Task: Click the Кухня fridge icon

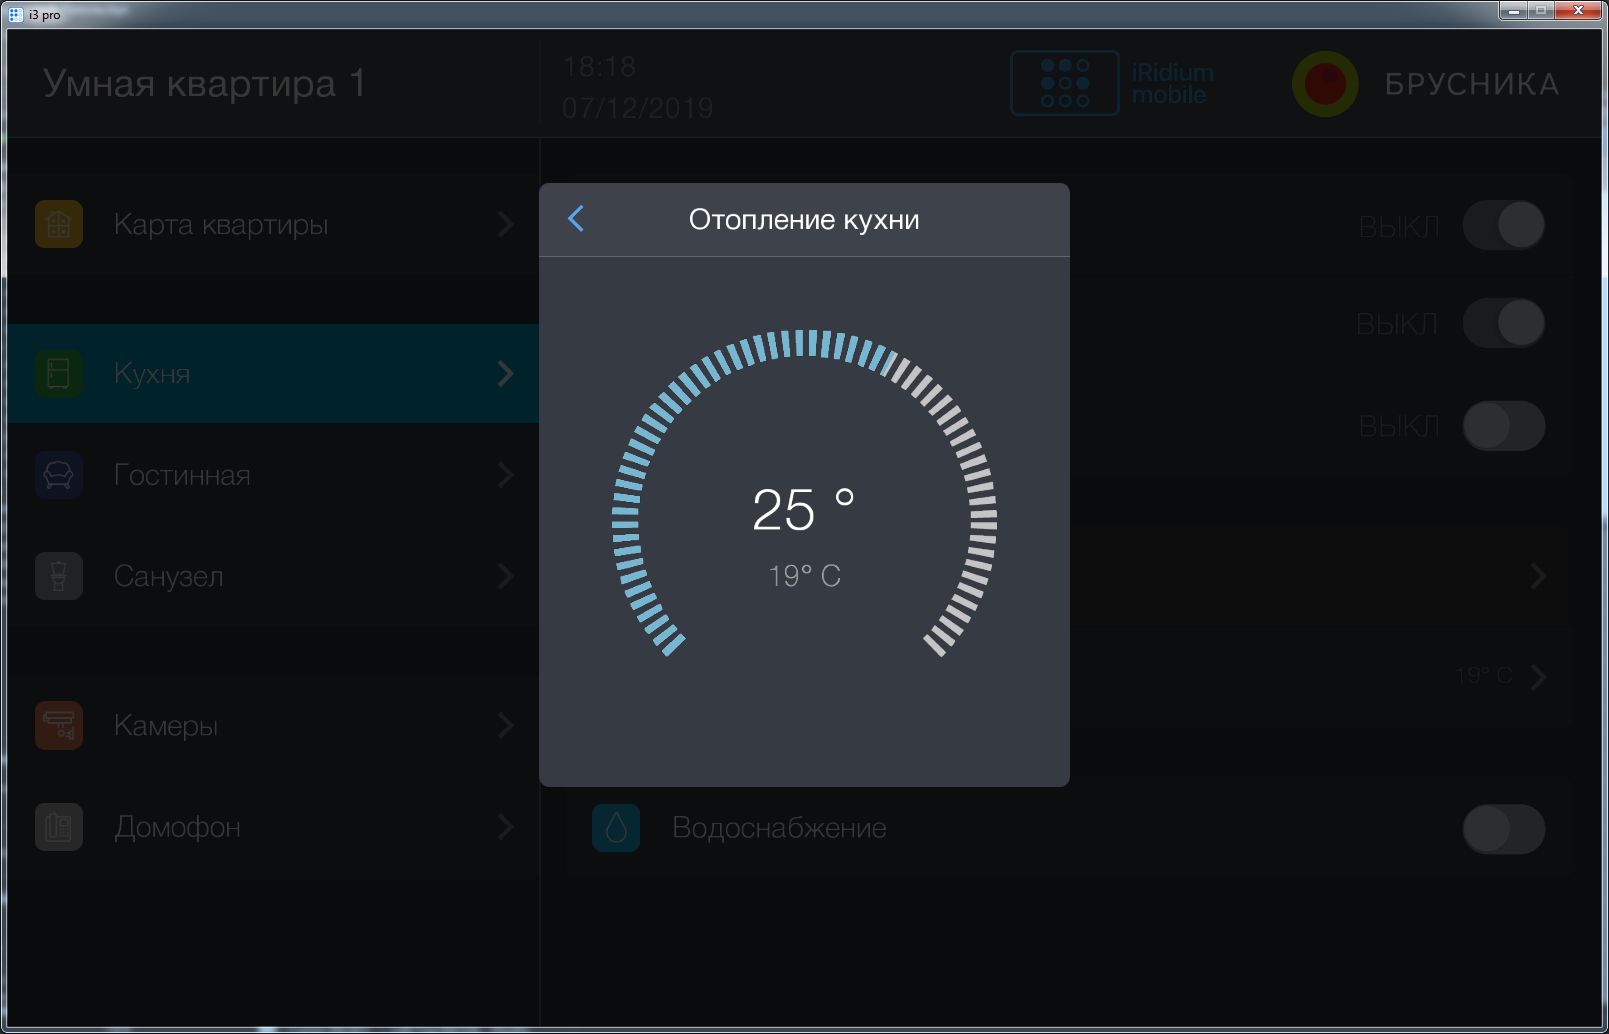Action: 59,373
